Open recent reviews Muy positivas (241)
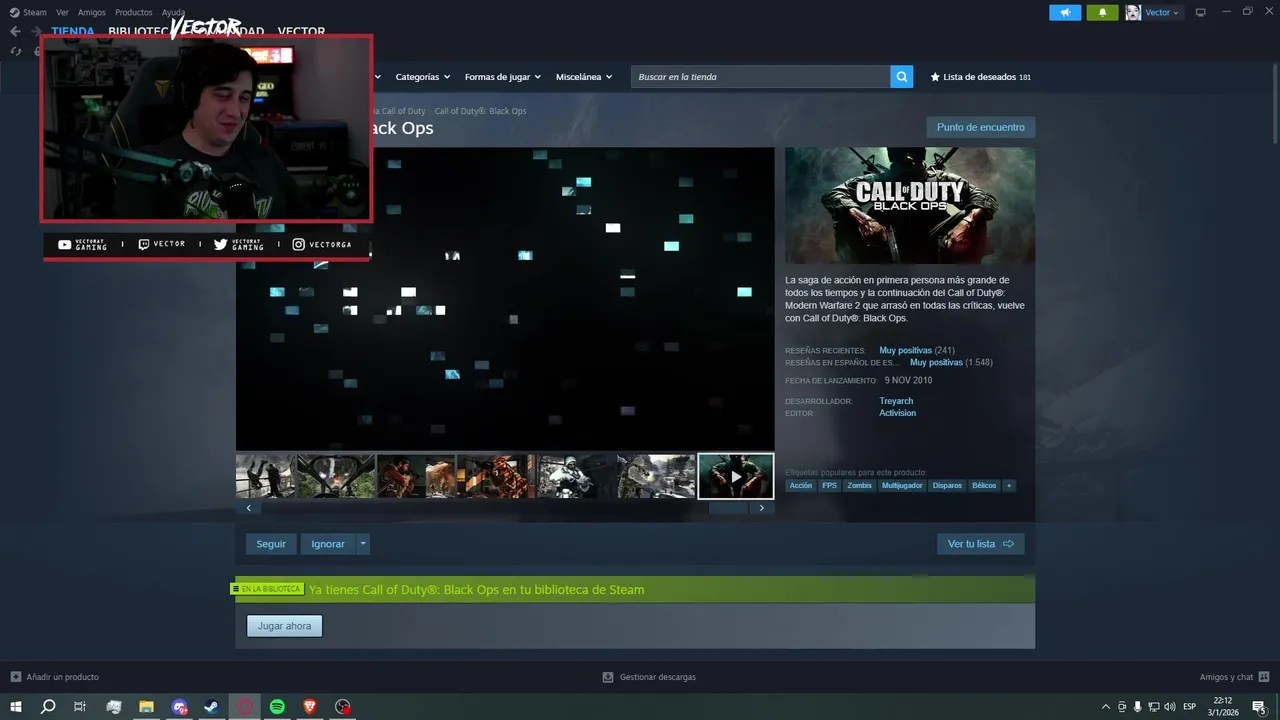This screenshot has width=1280, height=720. point(917,351)
